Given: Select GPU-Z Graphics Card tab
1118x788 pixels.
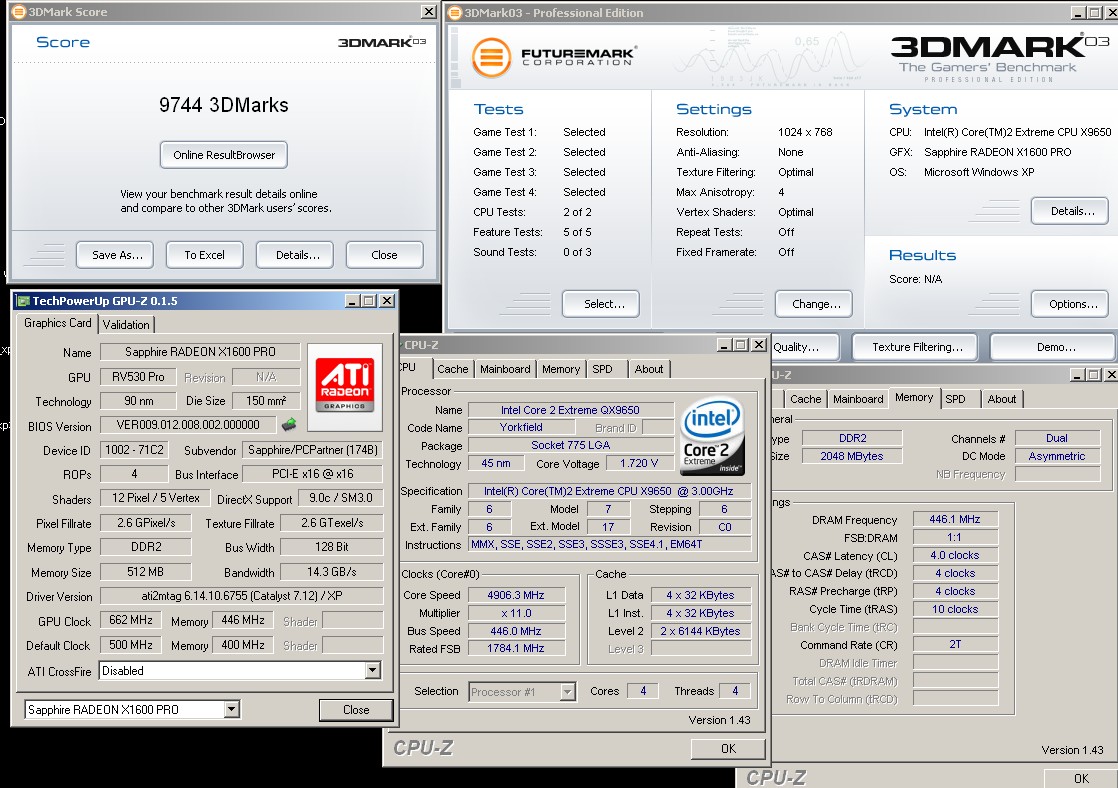Looking at the screenshot, I should coord(58,323).
